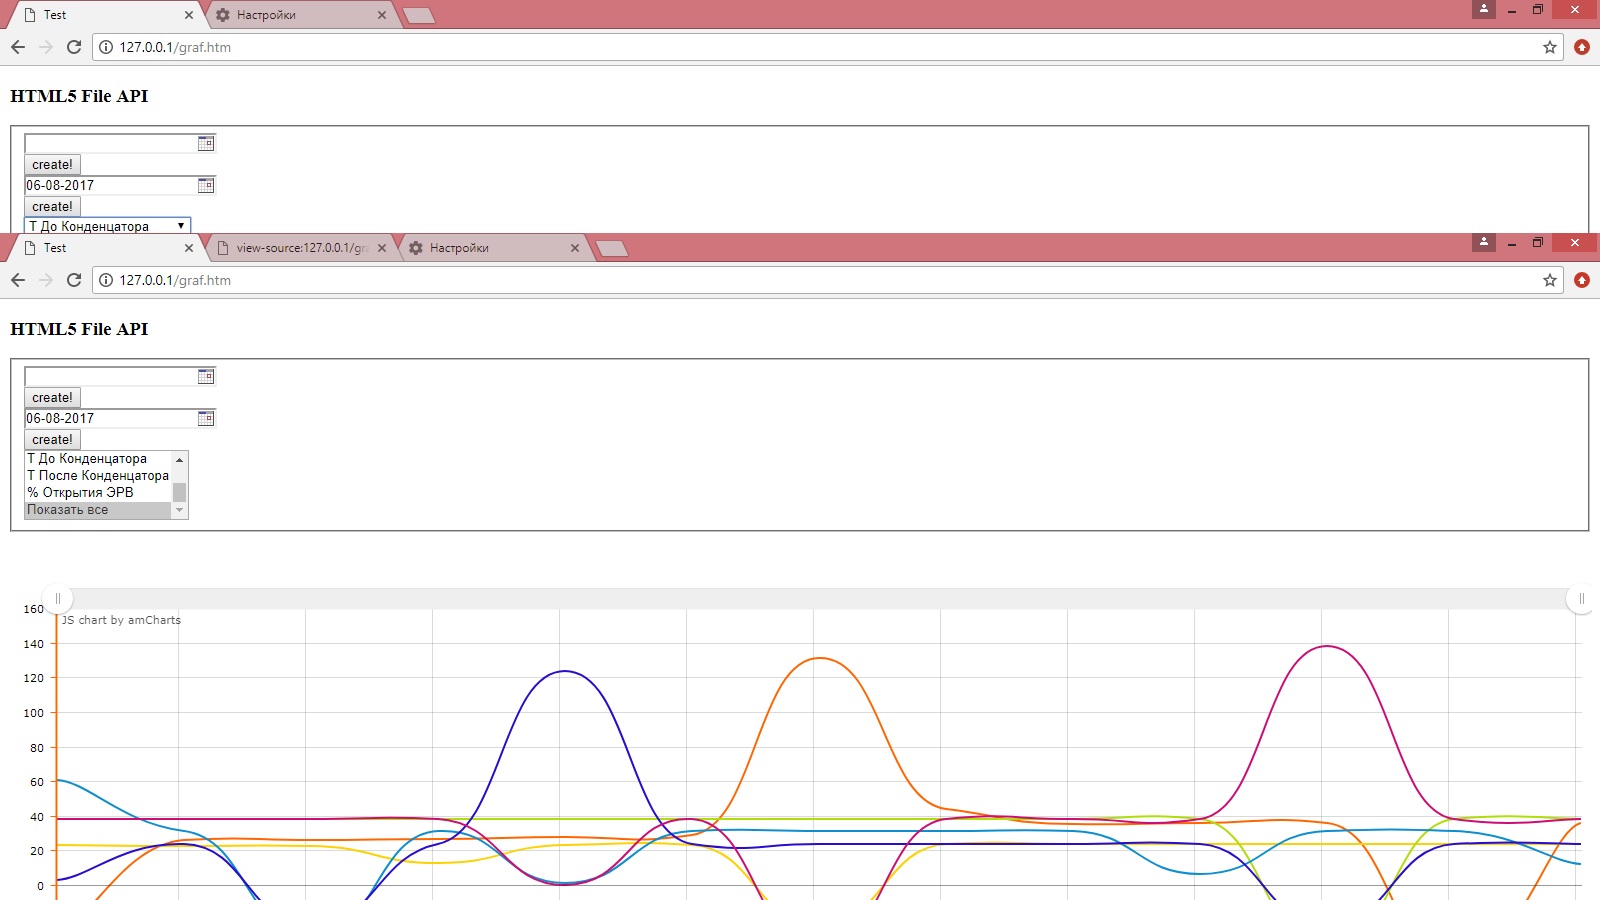1600x900 pixels.
Task: Click the user profile icon in the lower window's title bar
Action: 1484,242
